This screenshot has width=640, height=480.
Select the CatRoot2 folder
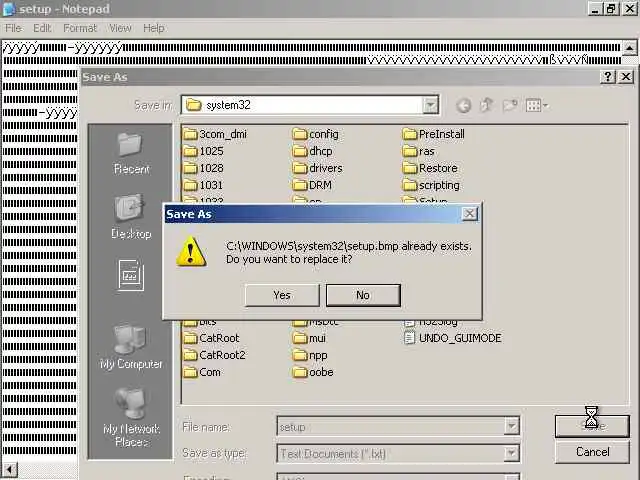pos(215,355)
